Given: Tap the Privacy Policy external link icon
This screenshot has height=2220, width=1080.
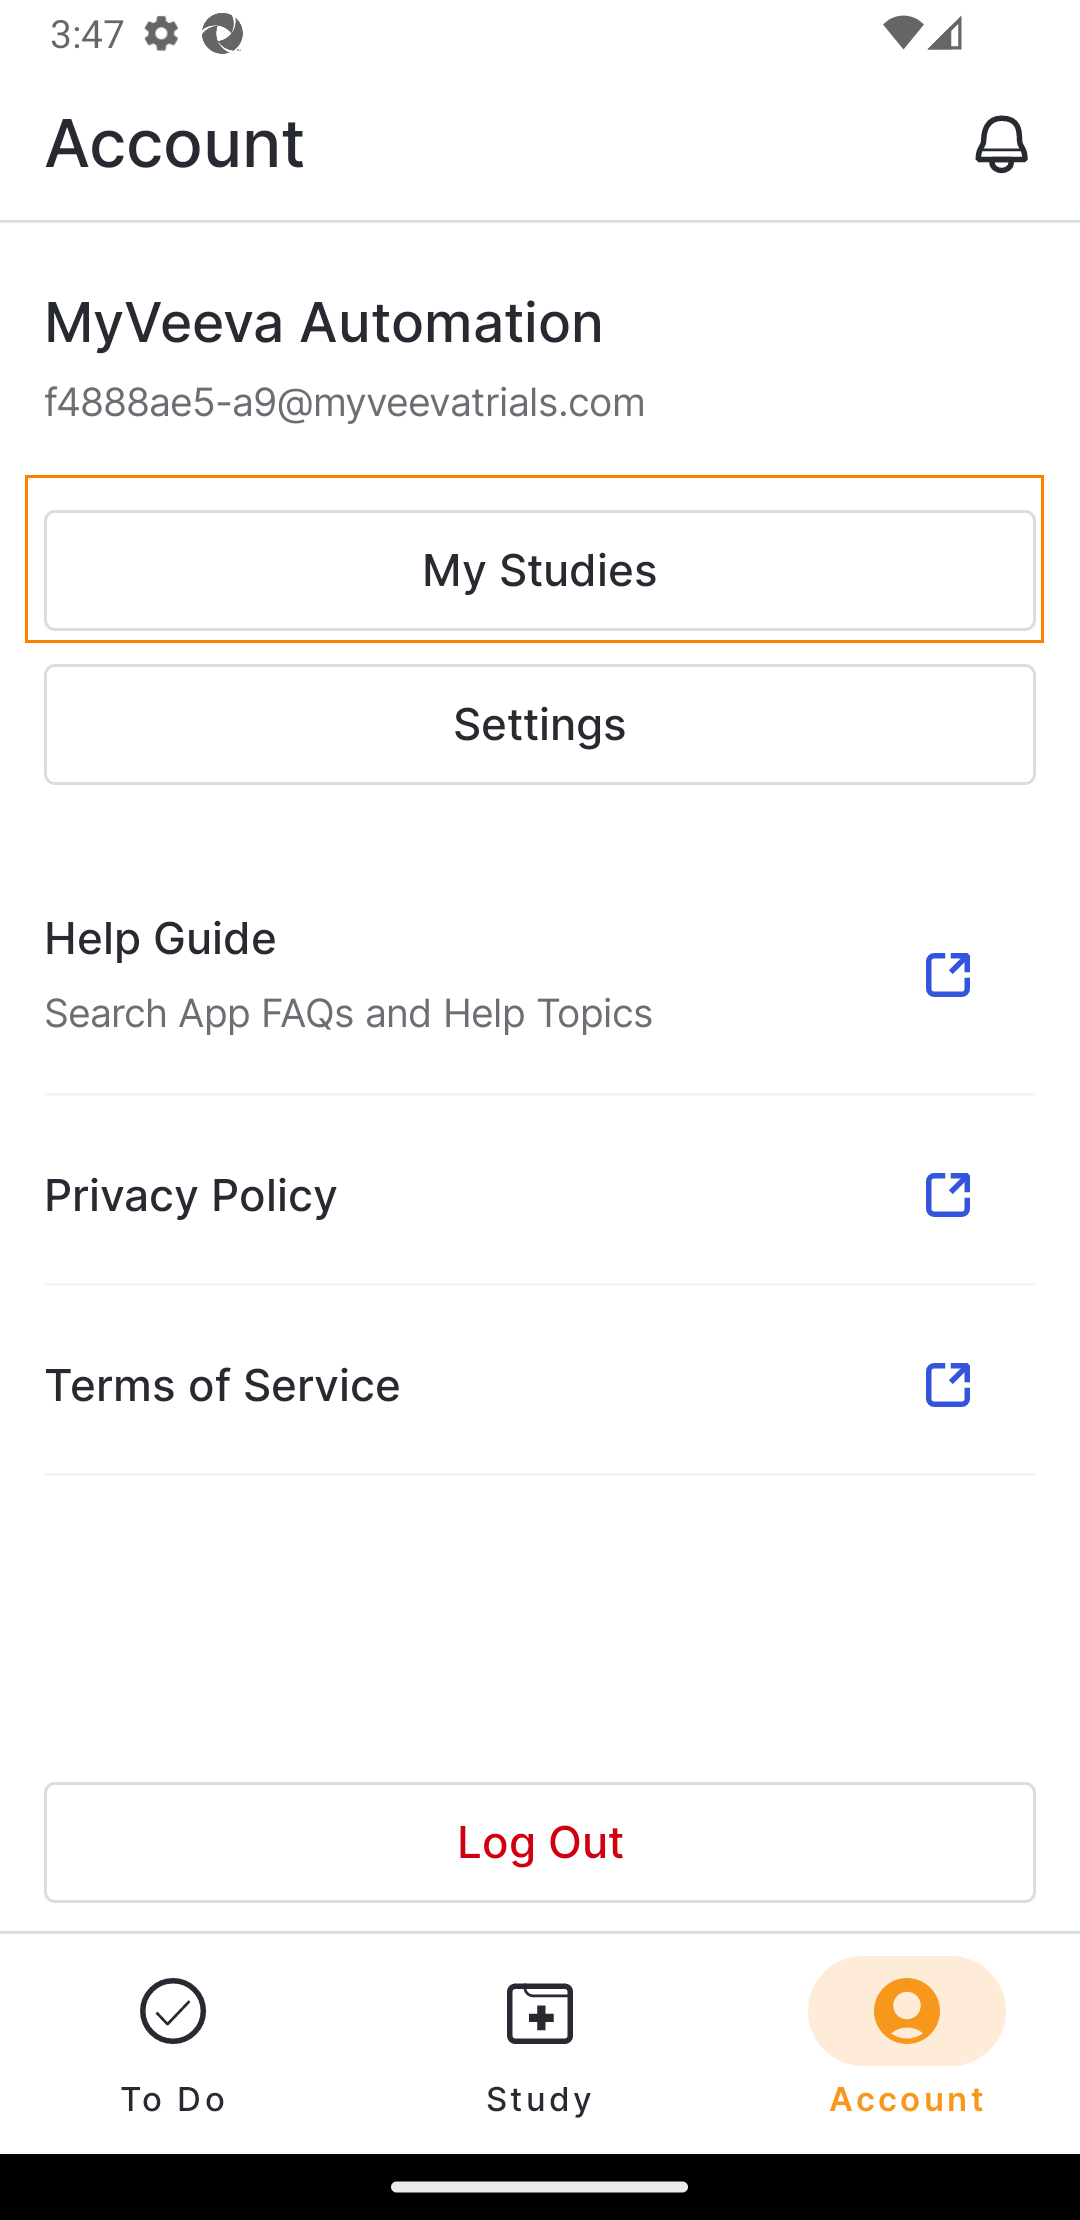Looking at the screenshot, I should click(x=947, y=1195).
